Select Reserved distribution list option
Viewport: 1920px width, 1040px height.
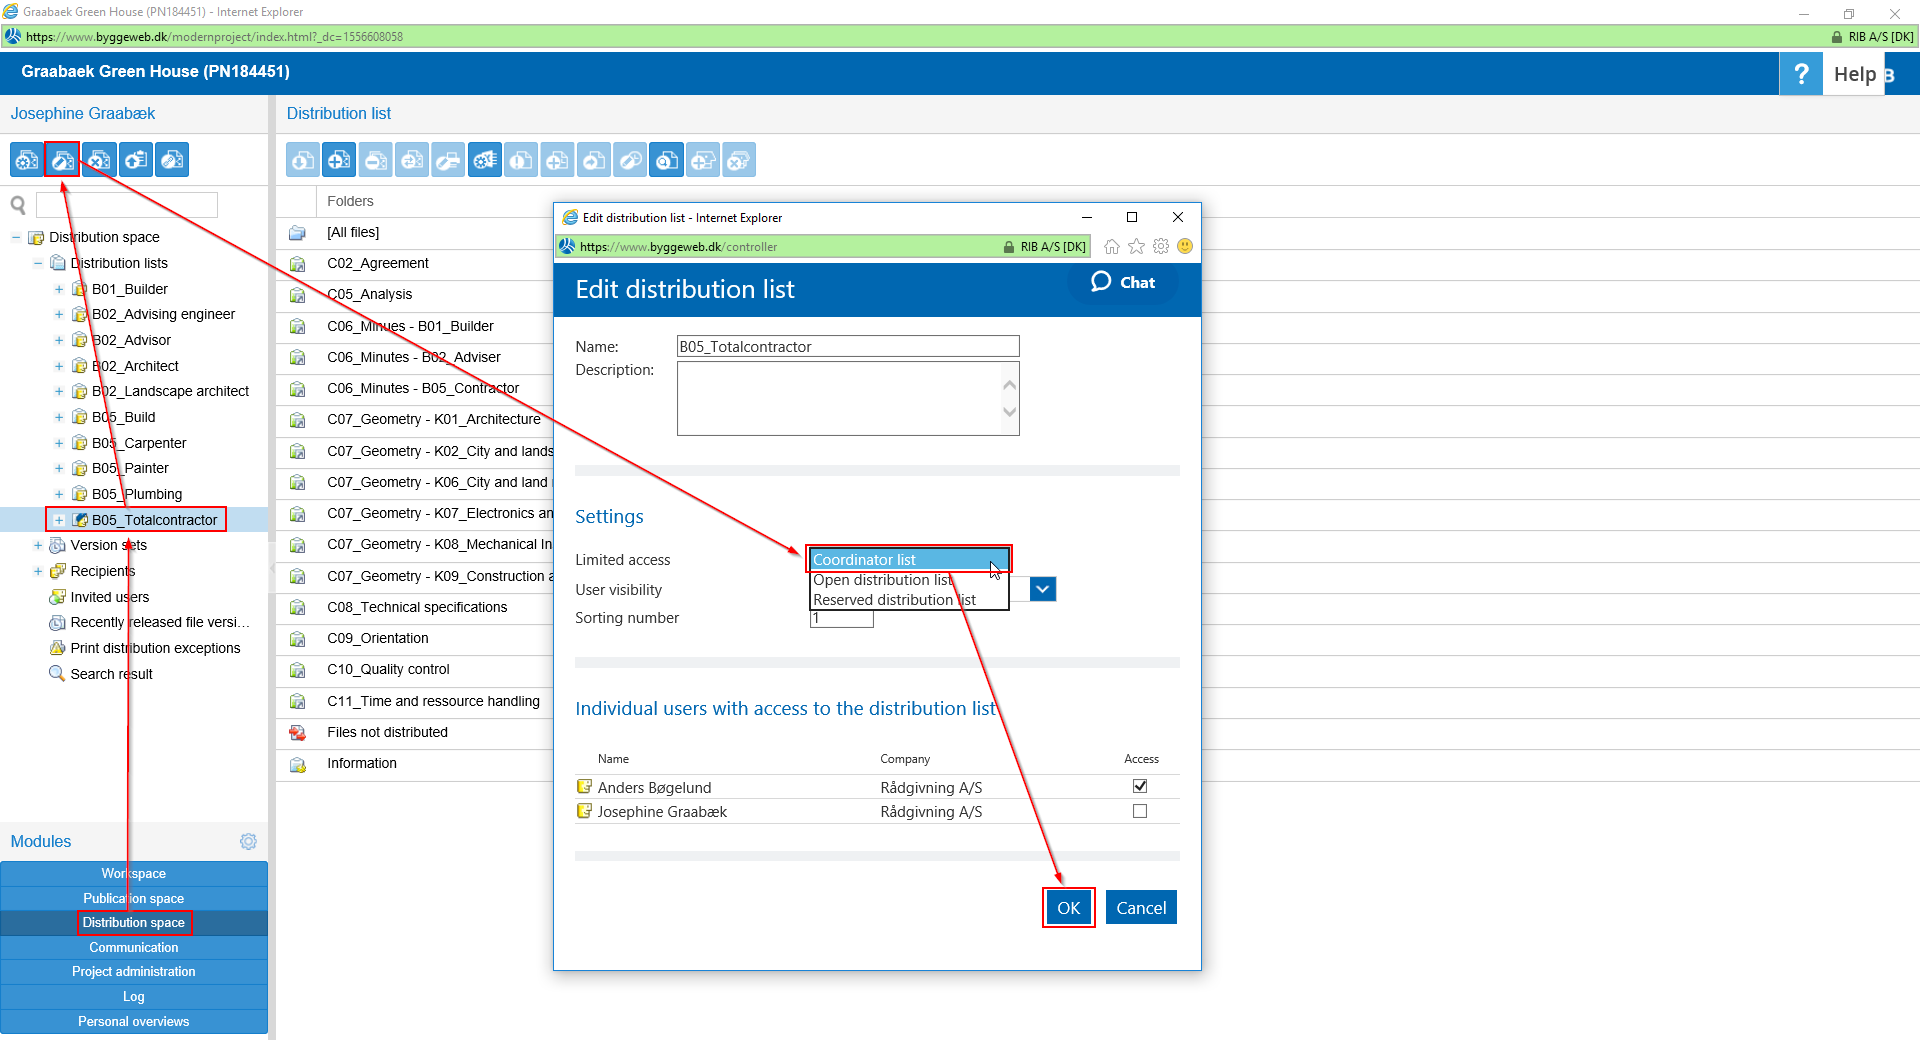(x=894, y=600)
